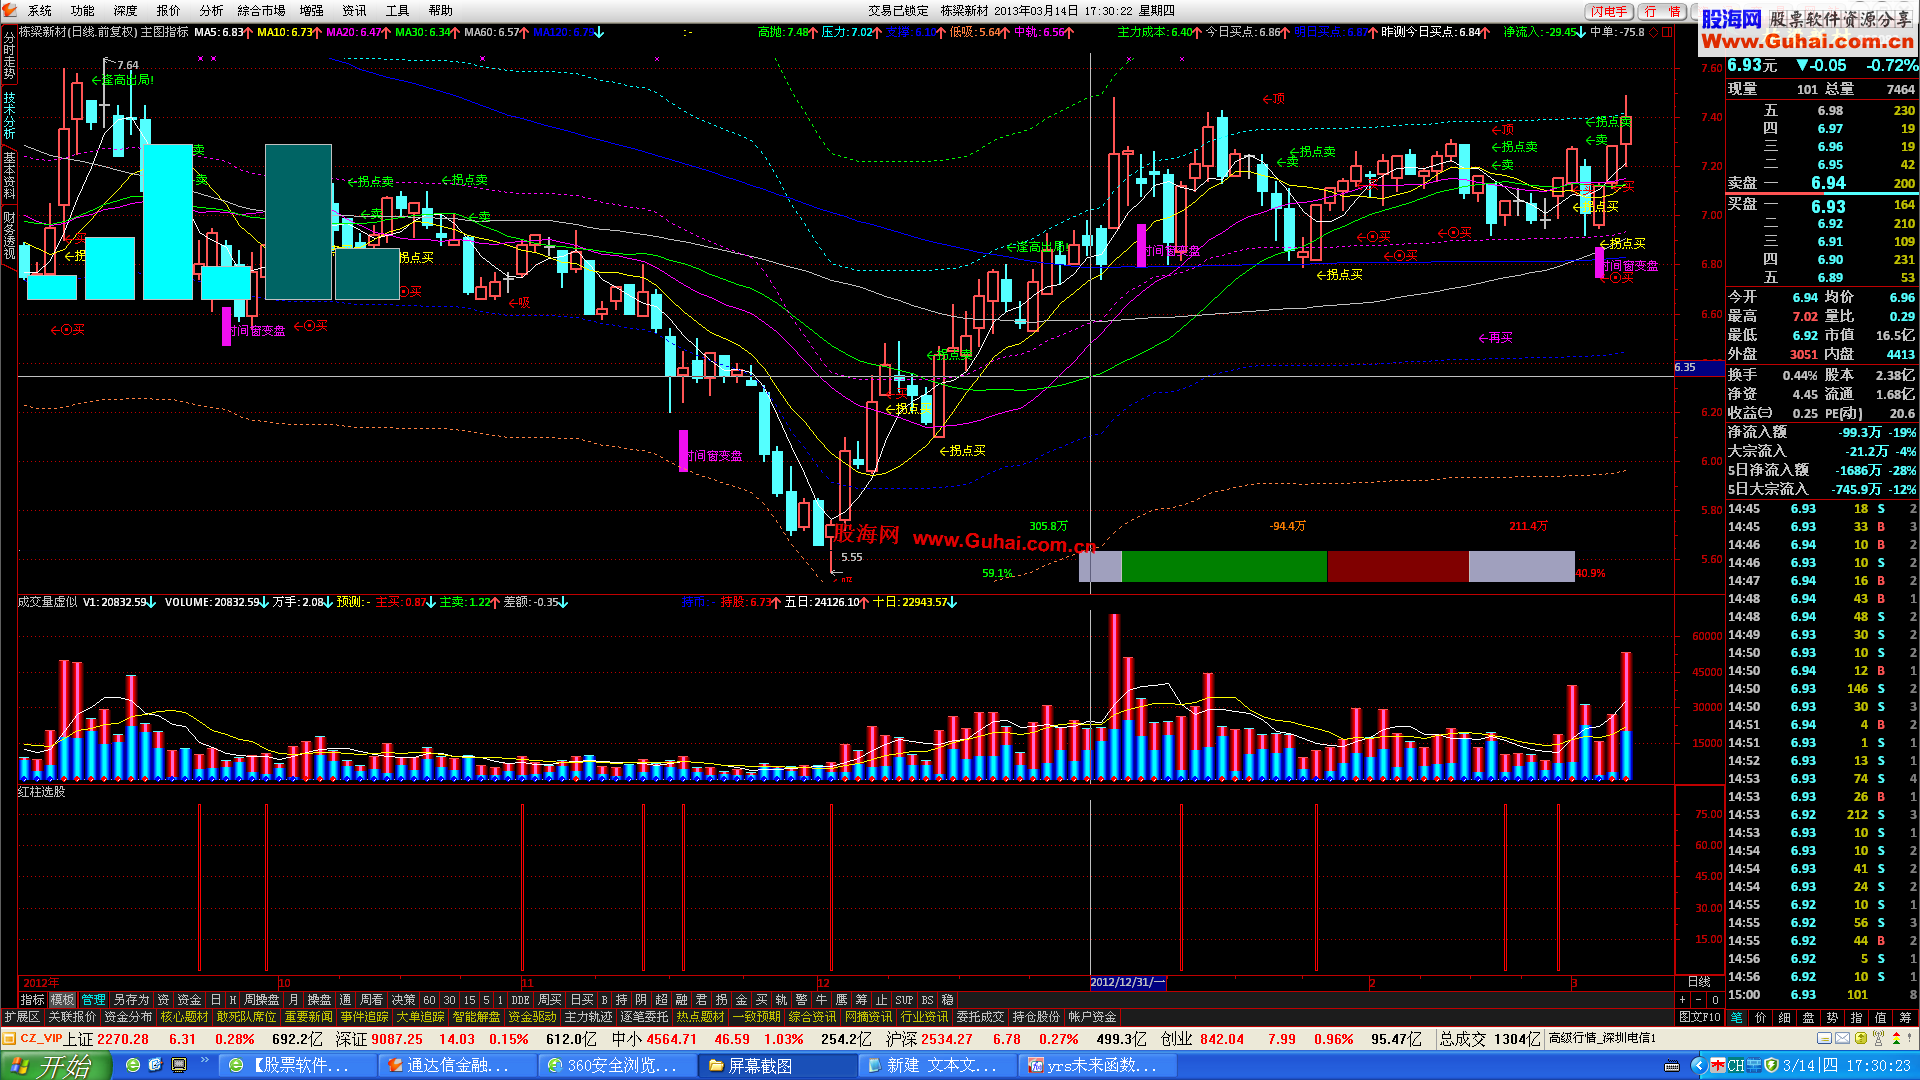Select the DDE indicator shortcut
The image size is (1920, 1080).
(520, 1000)
